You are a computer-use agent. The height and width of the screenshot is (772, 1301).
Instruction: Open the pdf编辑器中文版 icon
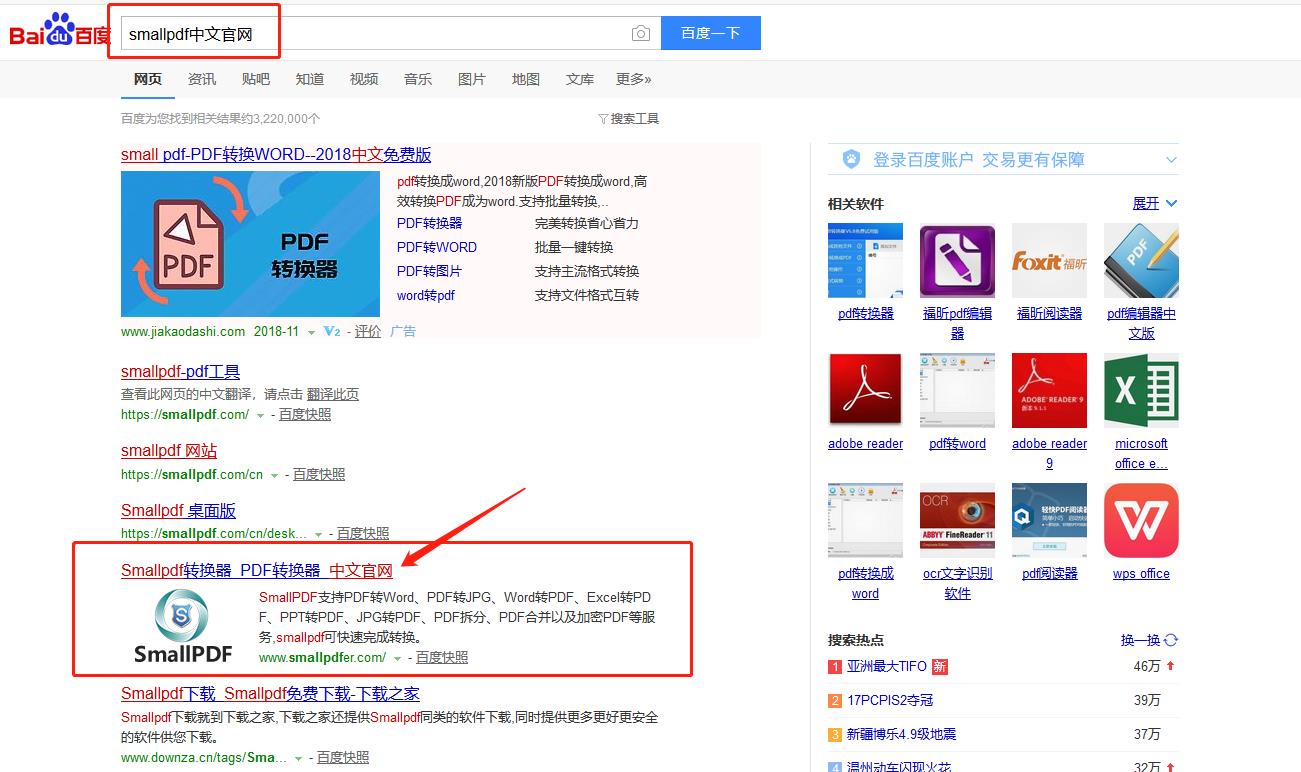1141,260
